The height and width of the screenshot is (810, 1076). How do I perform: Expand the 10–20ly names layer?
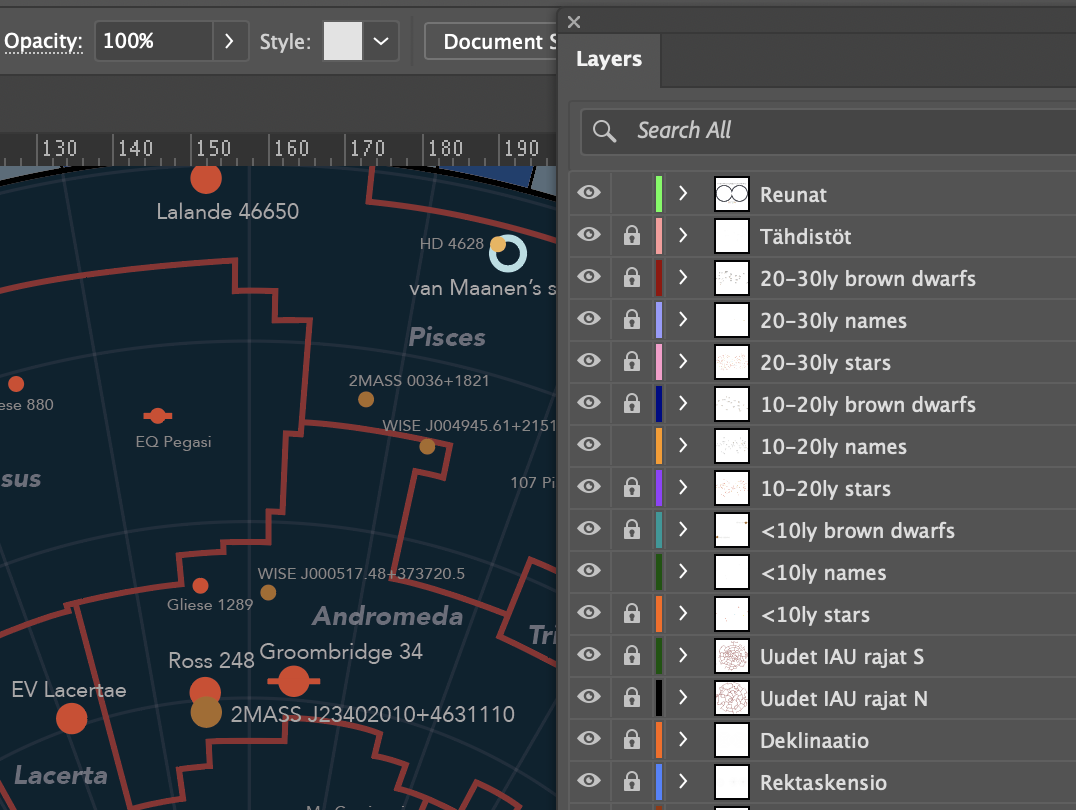tap(683, 446)
